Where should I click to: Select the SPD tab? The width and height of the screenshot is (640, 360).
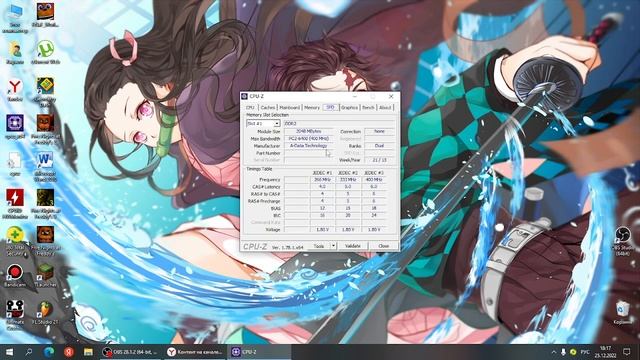coord(330,107)
